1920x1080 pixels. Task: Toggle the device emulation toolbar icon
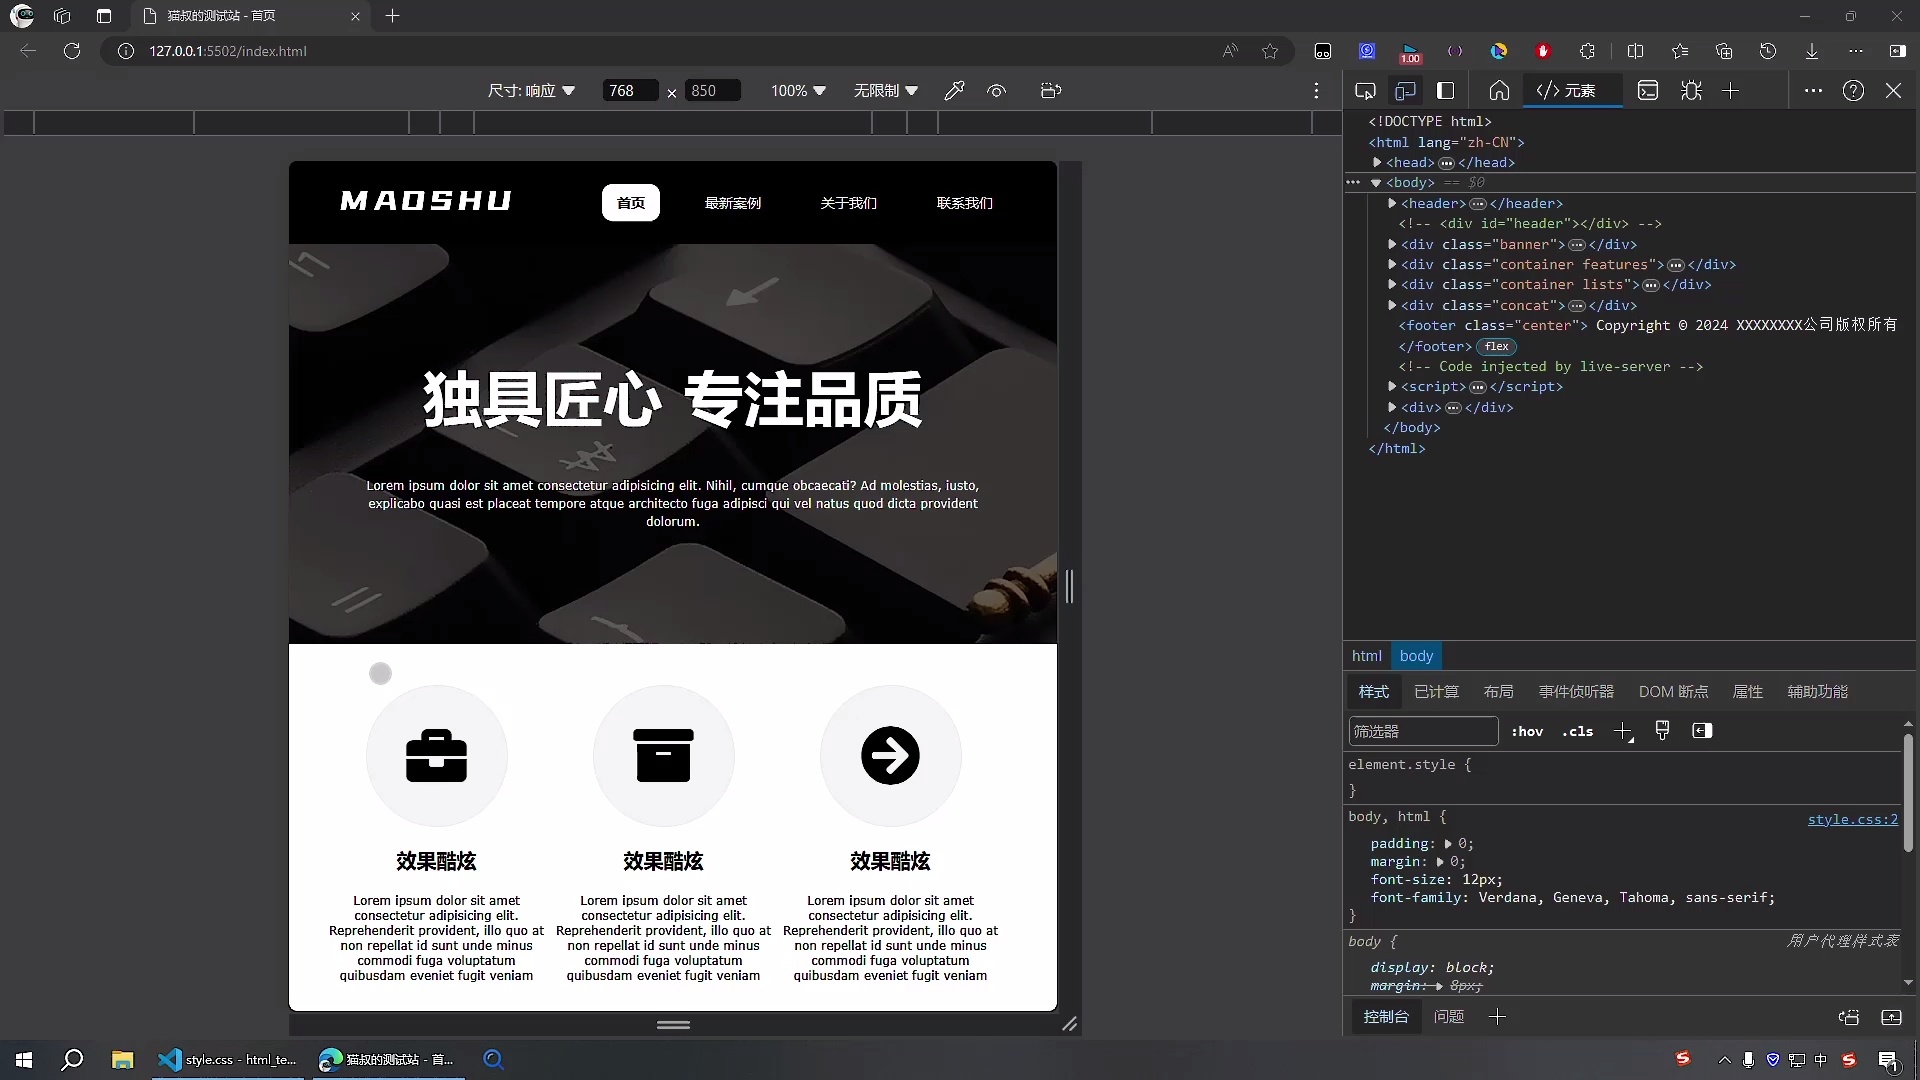point(1406,90)
